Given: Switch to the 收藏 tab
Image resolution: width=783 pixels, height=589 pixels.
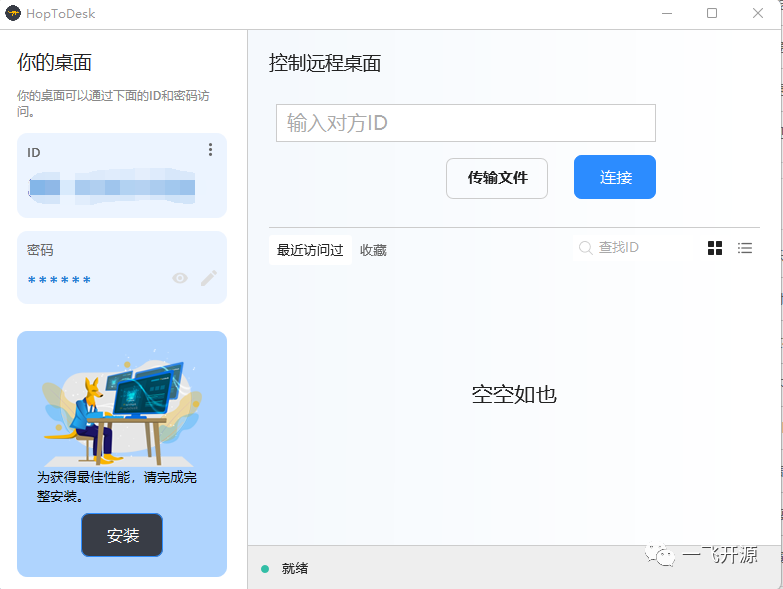Looking at the screenshot, I should [x=373, y=250].
